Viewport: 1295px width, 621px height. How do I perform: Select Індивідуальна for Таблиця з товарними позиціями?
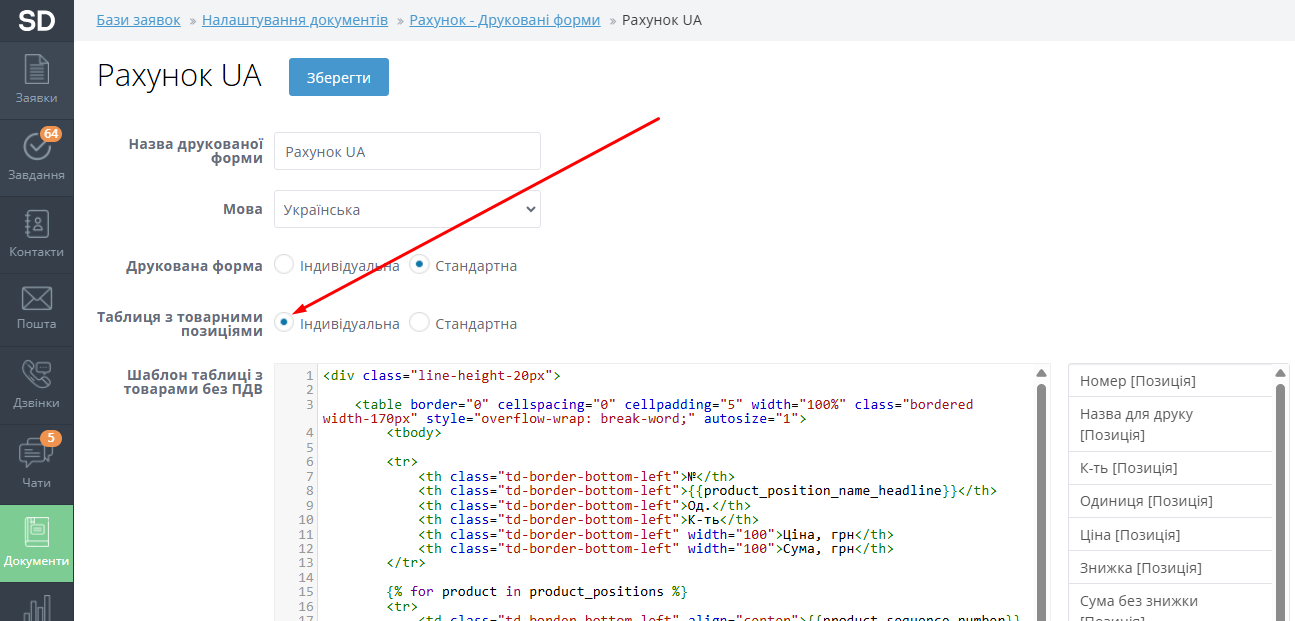pos(285,323)
